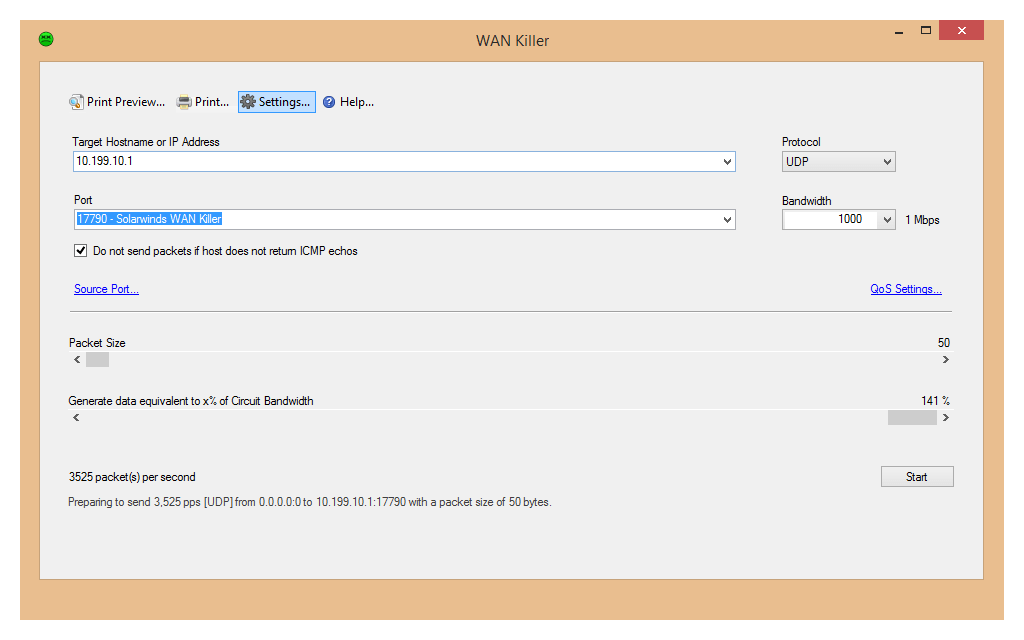Click the Packet Size slider handle
The image size is (1024, 640).
[x=96, y=359]
